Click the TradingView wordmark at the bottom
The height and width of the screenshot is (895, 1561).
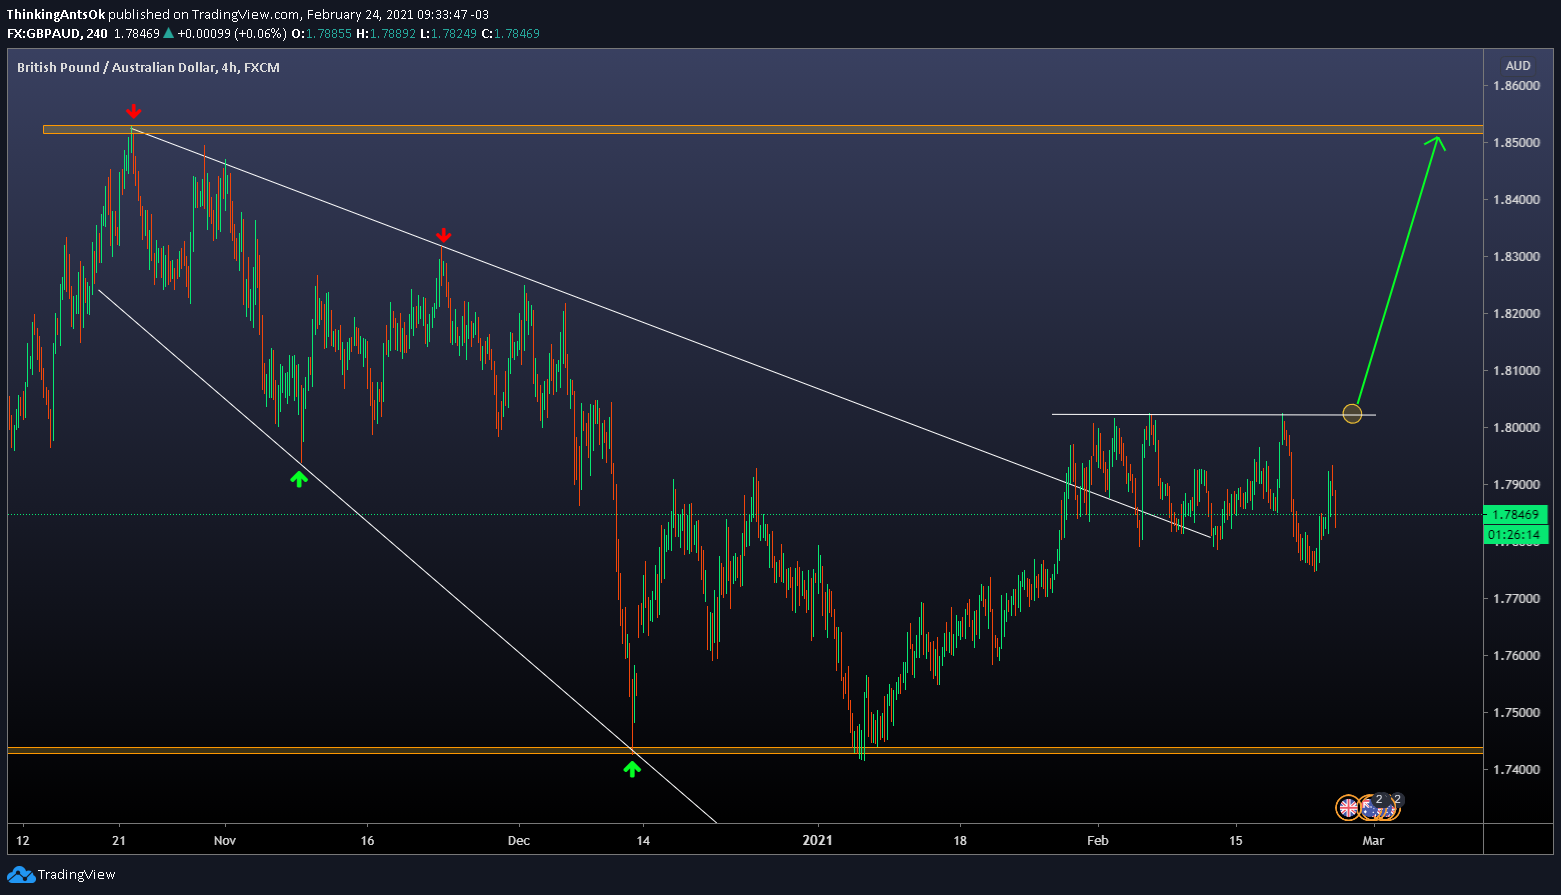(x=77, y=875)
